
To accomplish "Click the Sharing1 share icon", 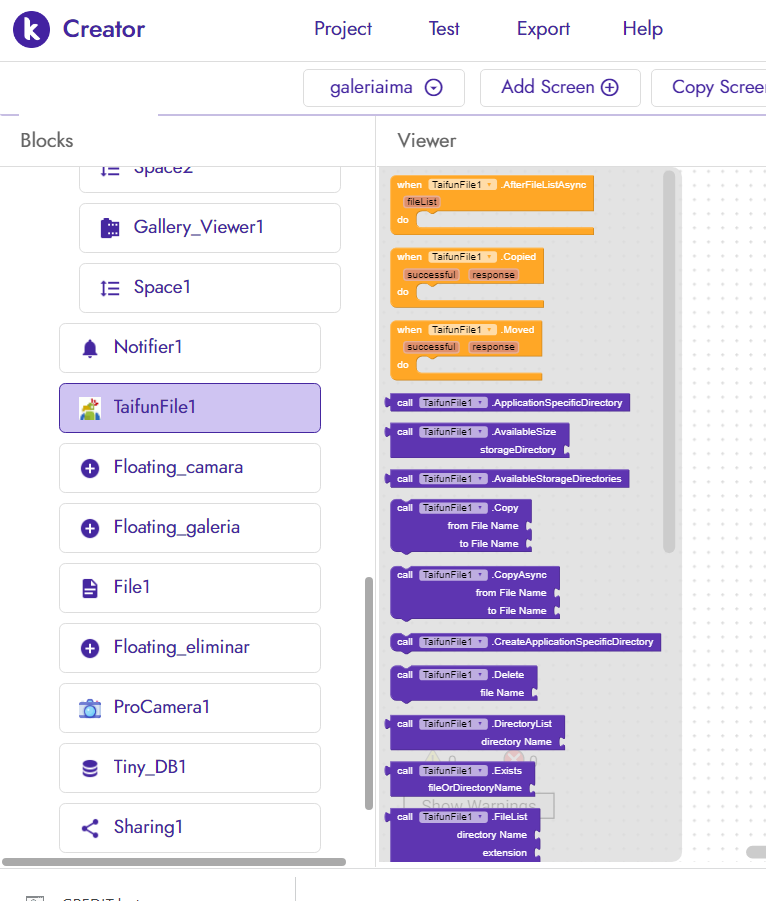I will point(90,828).
